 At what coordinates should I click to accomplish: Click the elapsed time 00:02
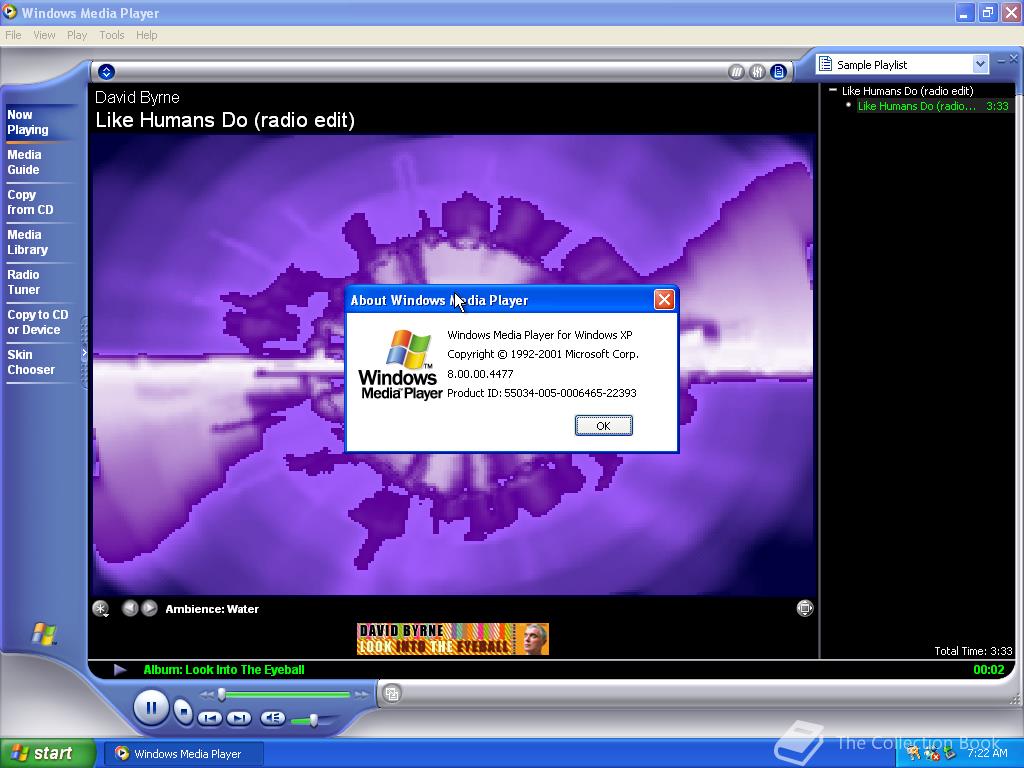989,669
